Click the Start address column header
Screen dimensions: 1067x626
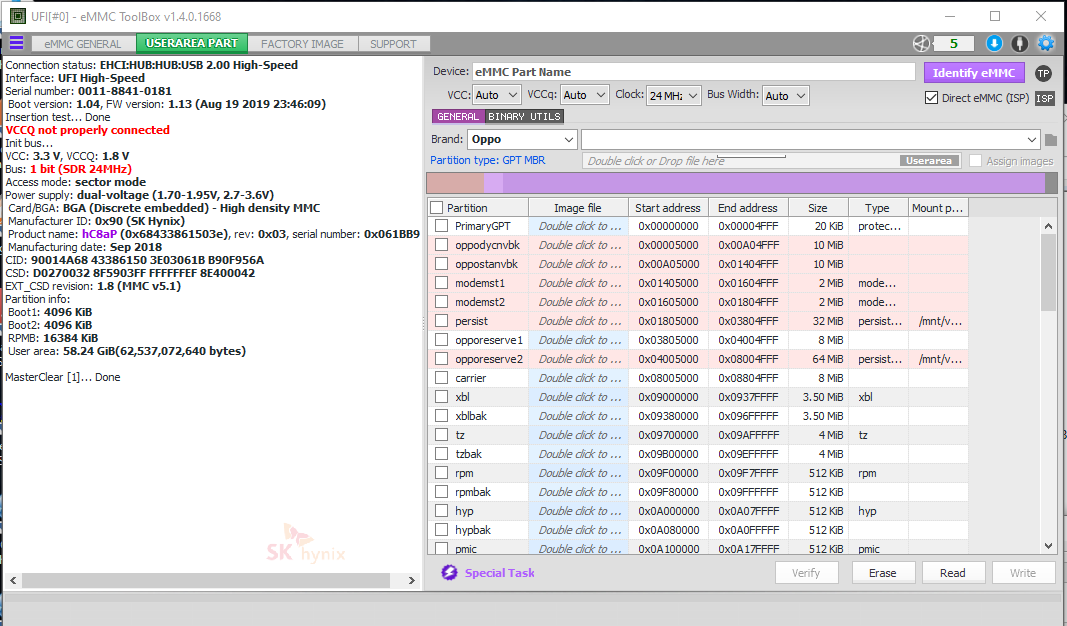pos(668,208)
